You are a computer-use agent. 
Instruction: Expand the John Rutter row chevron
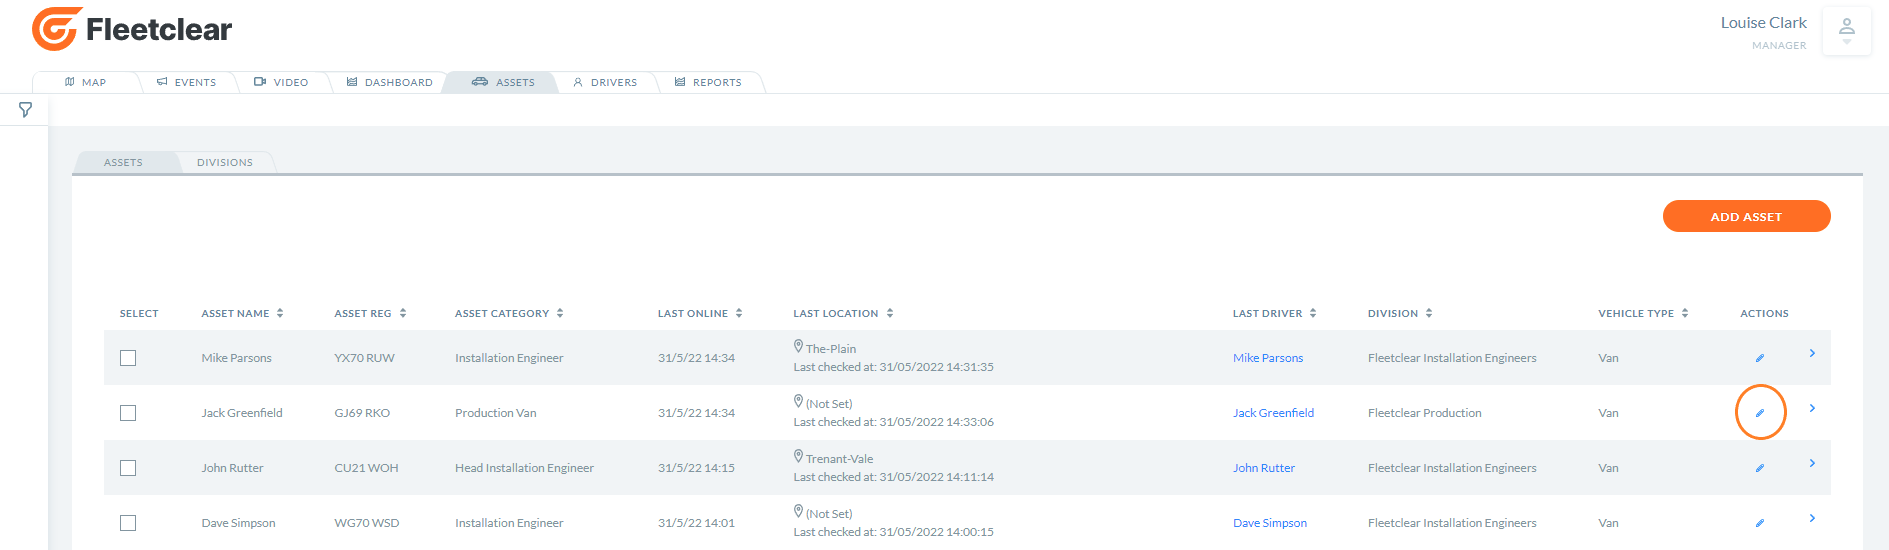(x=1812, y=463)
